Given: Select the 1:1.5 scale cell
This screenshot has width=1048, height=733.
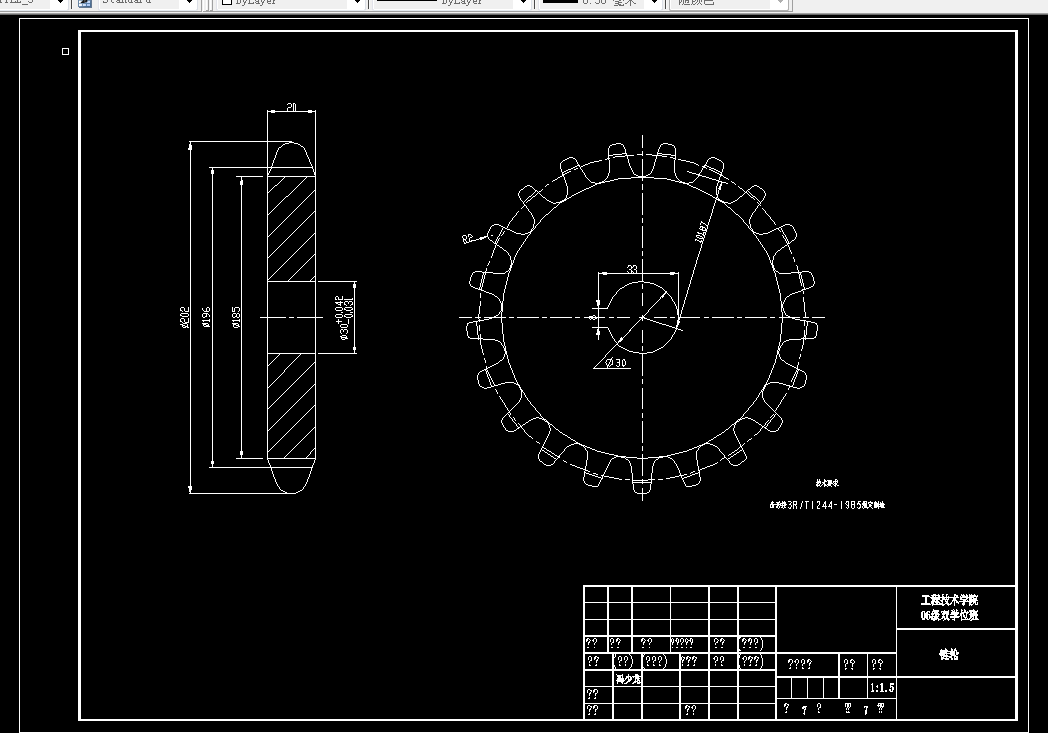Looking at the screenshot, I should pyautogui.click(x=882, y=688).
